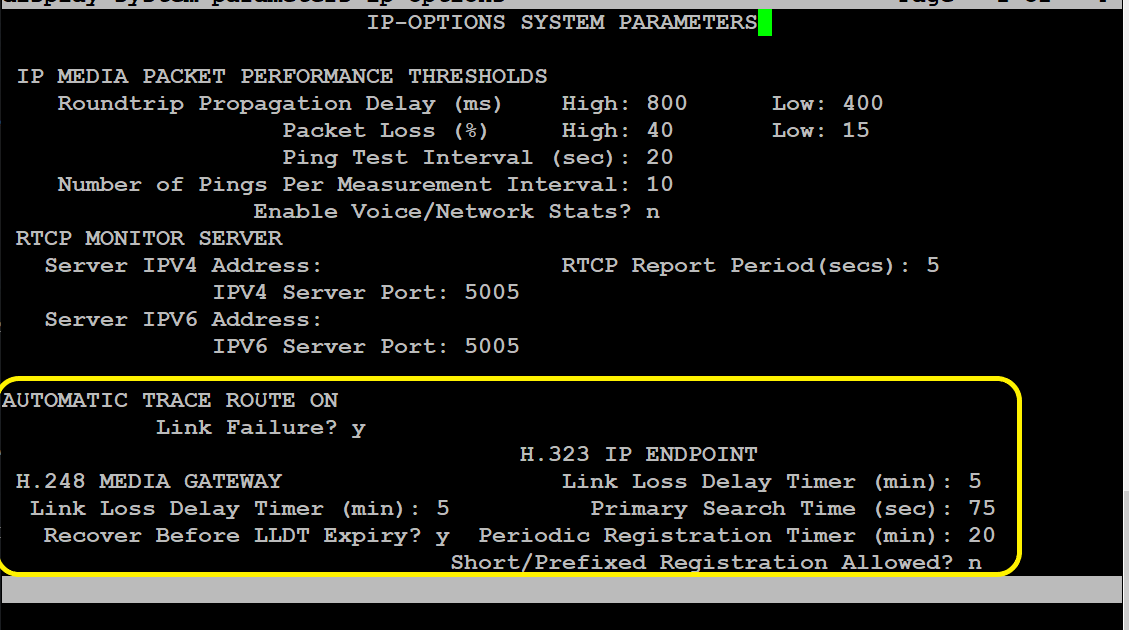Toggle Short/Prefixed Registration Allowed n field
The height and width of the screenshot is (630, 1129).
pos(975,563)
